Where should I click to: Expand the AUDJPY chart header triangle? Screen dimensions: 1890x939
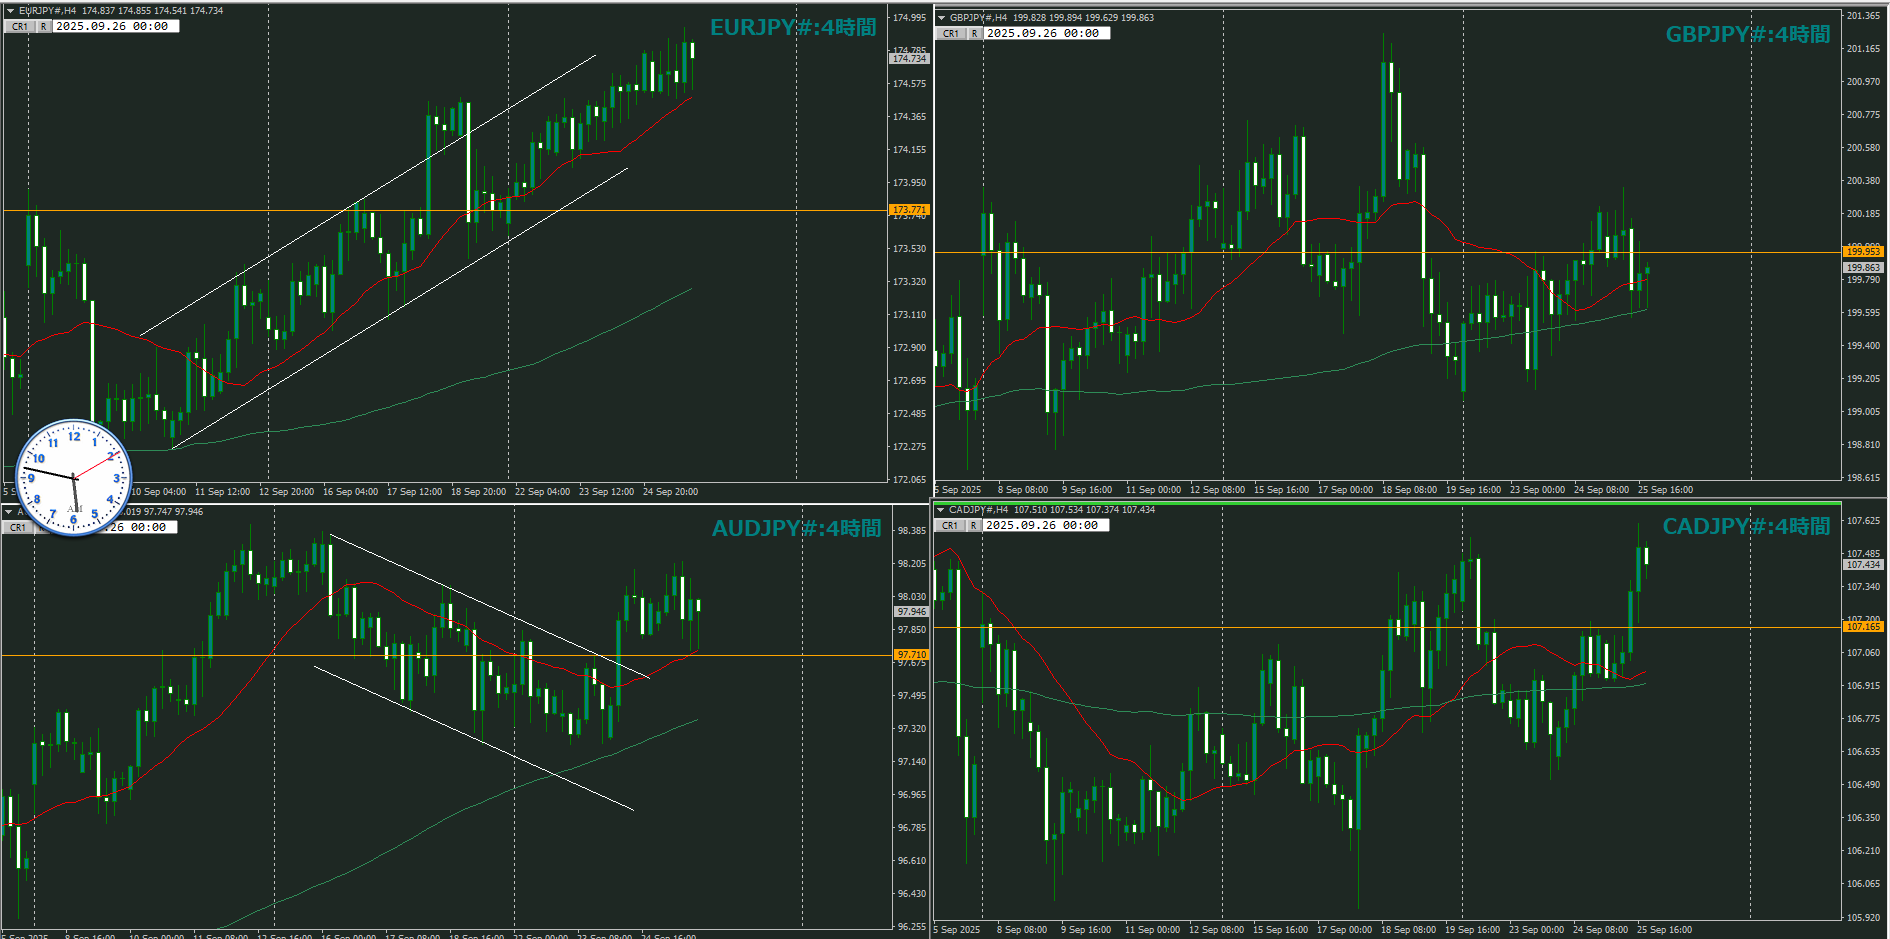[9, 512]
